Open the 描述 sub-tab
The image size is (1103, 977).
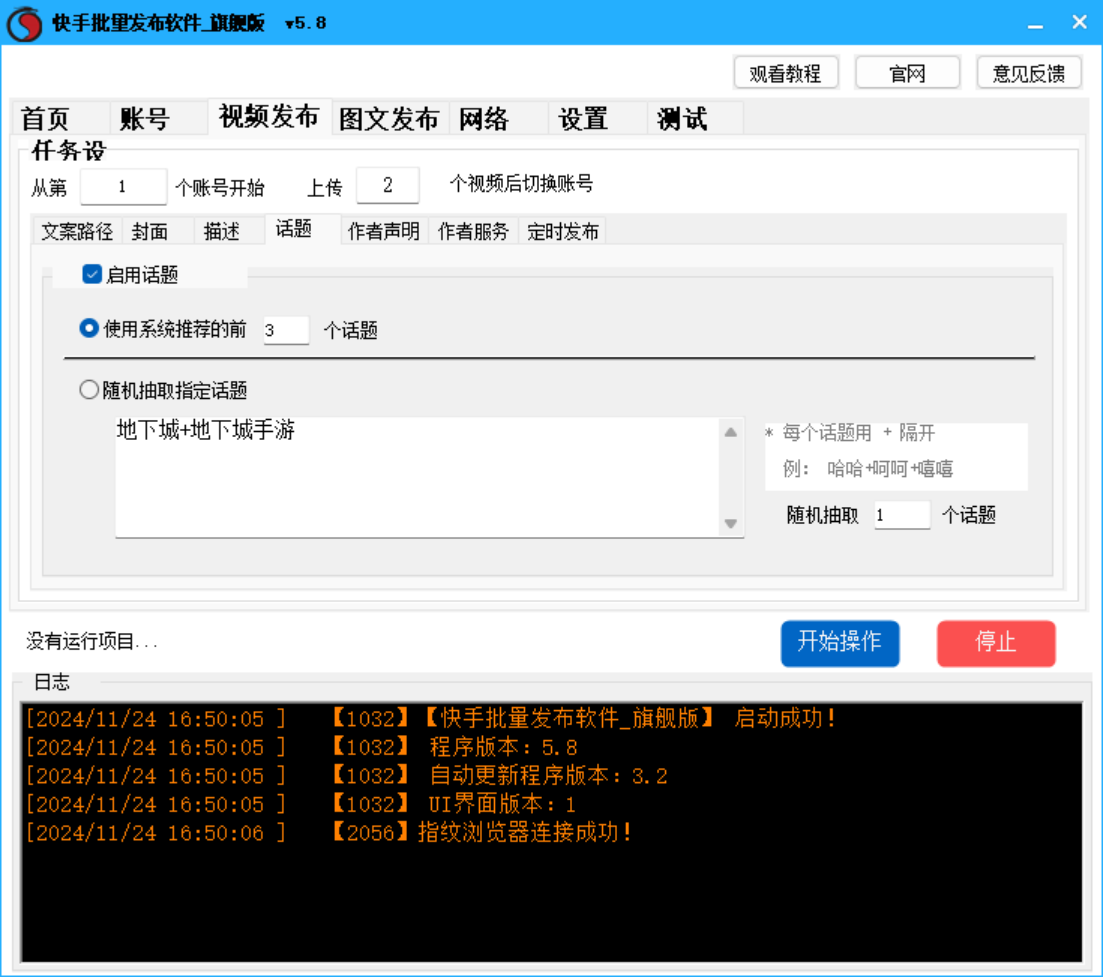pyautogui.click(x=229, y=231)
